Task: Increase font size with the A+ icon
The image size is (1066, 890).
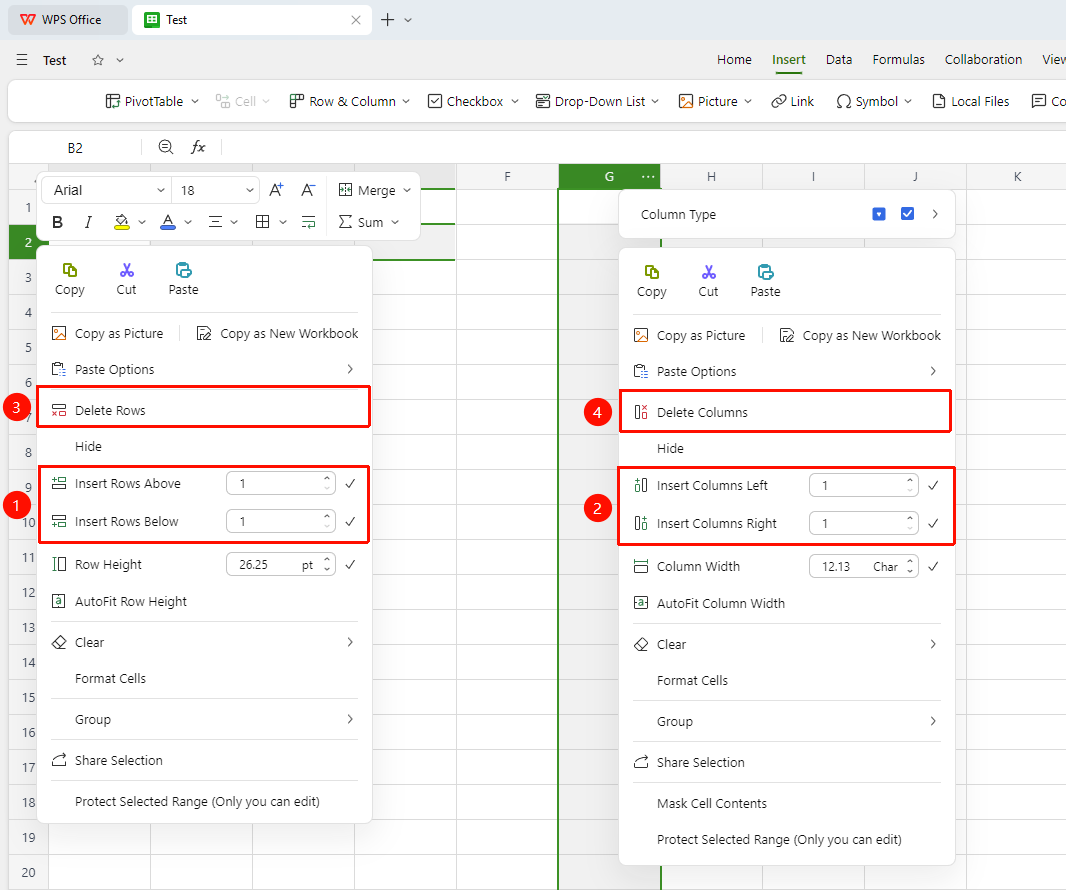Action: [276, 190]
